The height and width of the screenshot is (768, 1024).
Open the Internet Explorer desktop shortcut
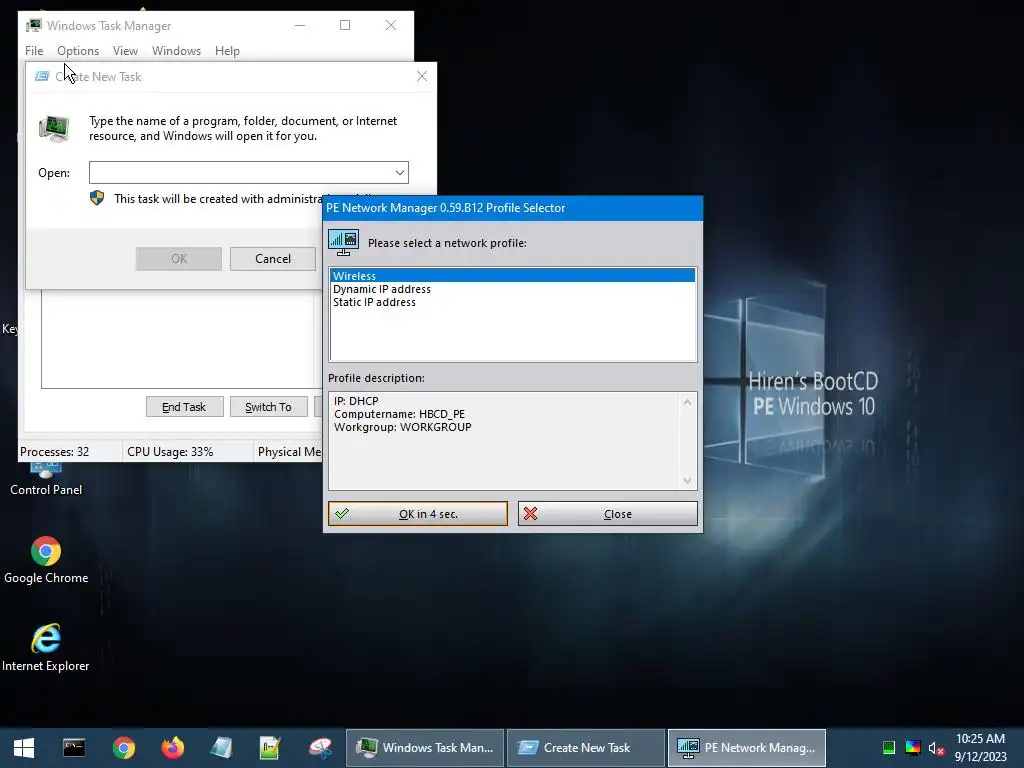[x=46, y=648]
